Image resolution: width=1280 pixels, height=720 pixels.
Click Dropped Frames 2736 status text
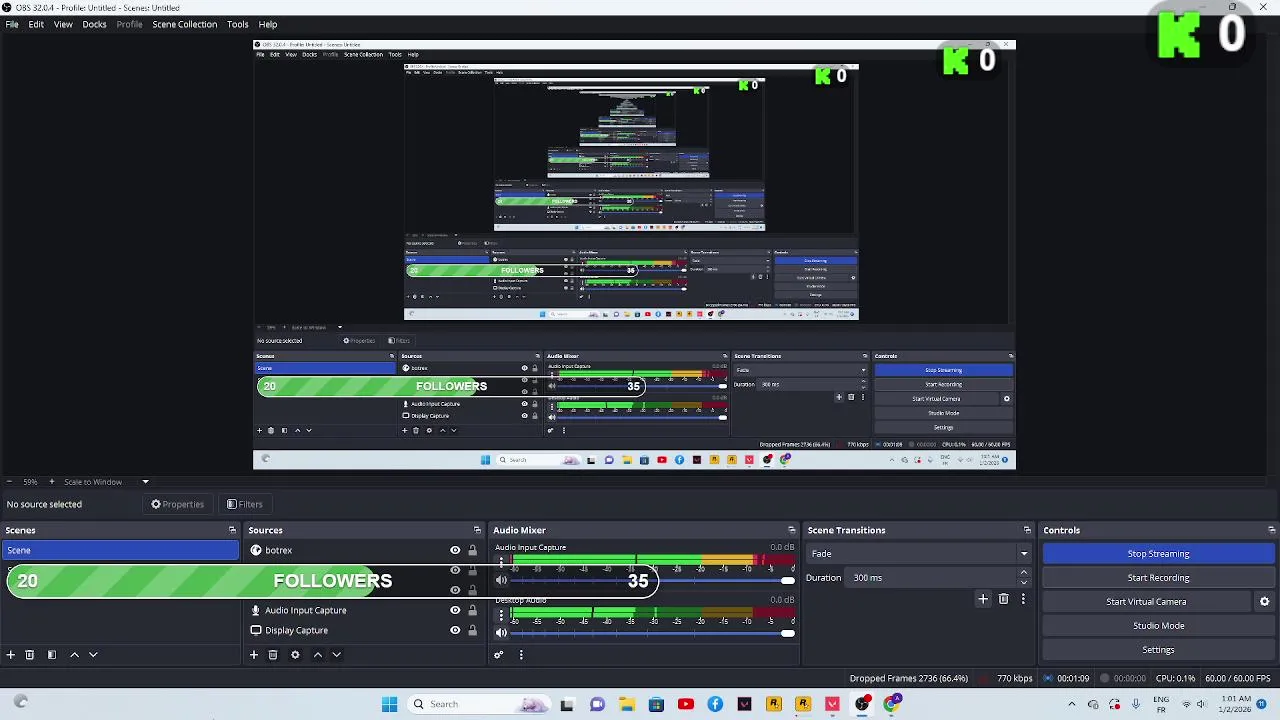point(908,679)
